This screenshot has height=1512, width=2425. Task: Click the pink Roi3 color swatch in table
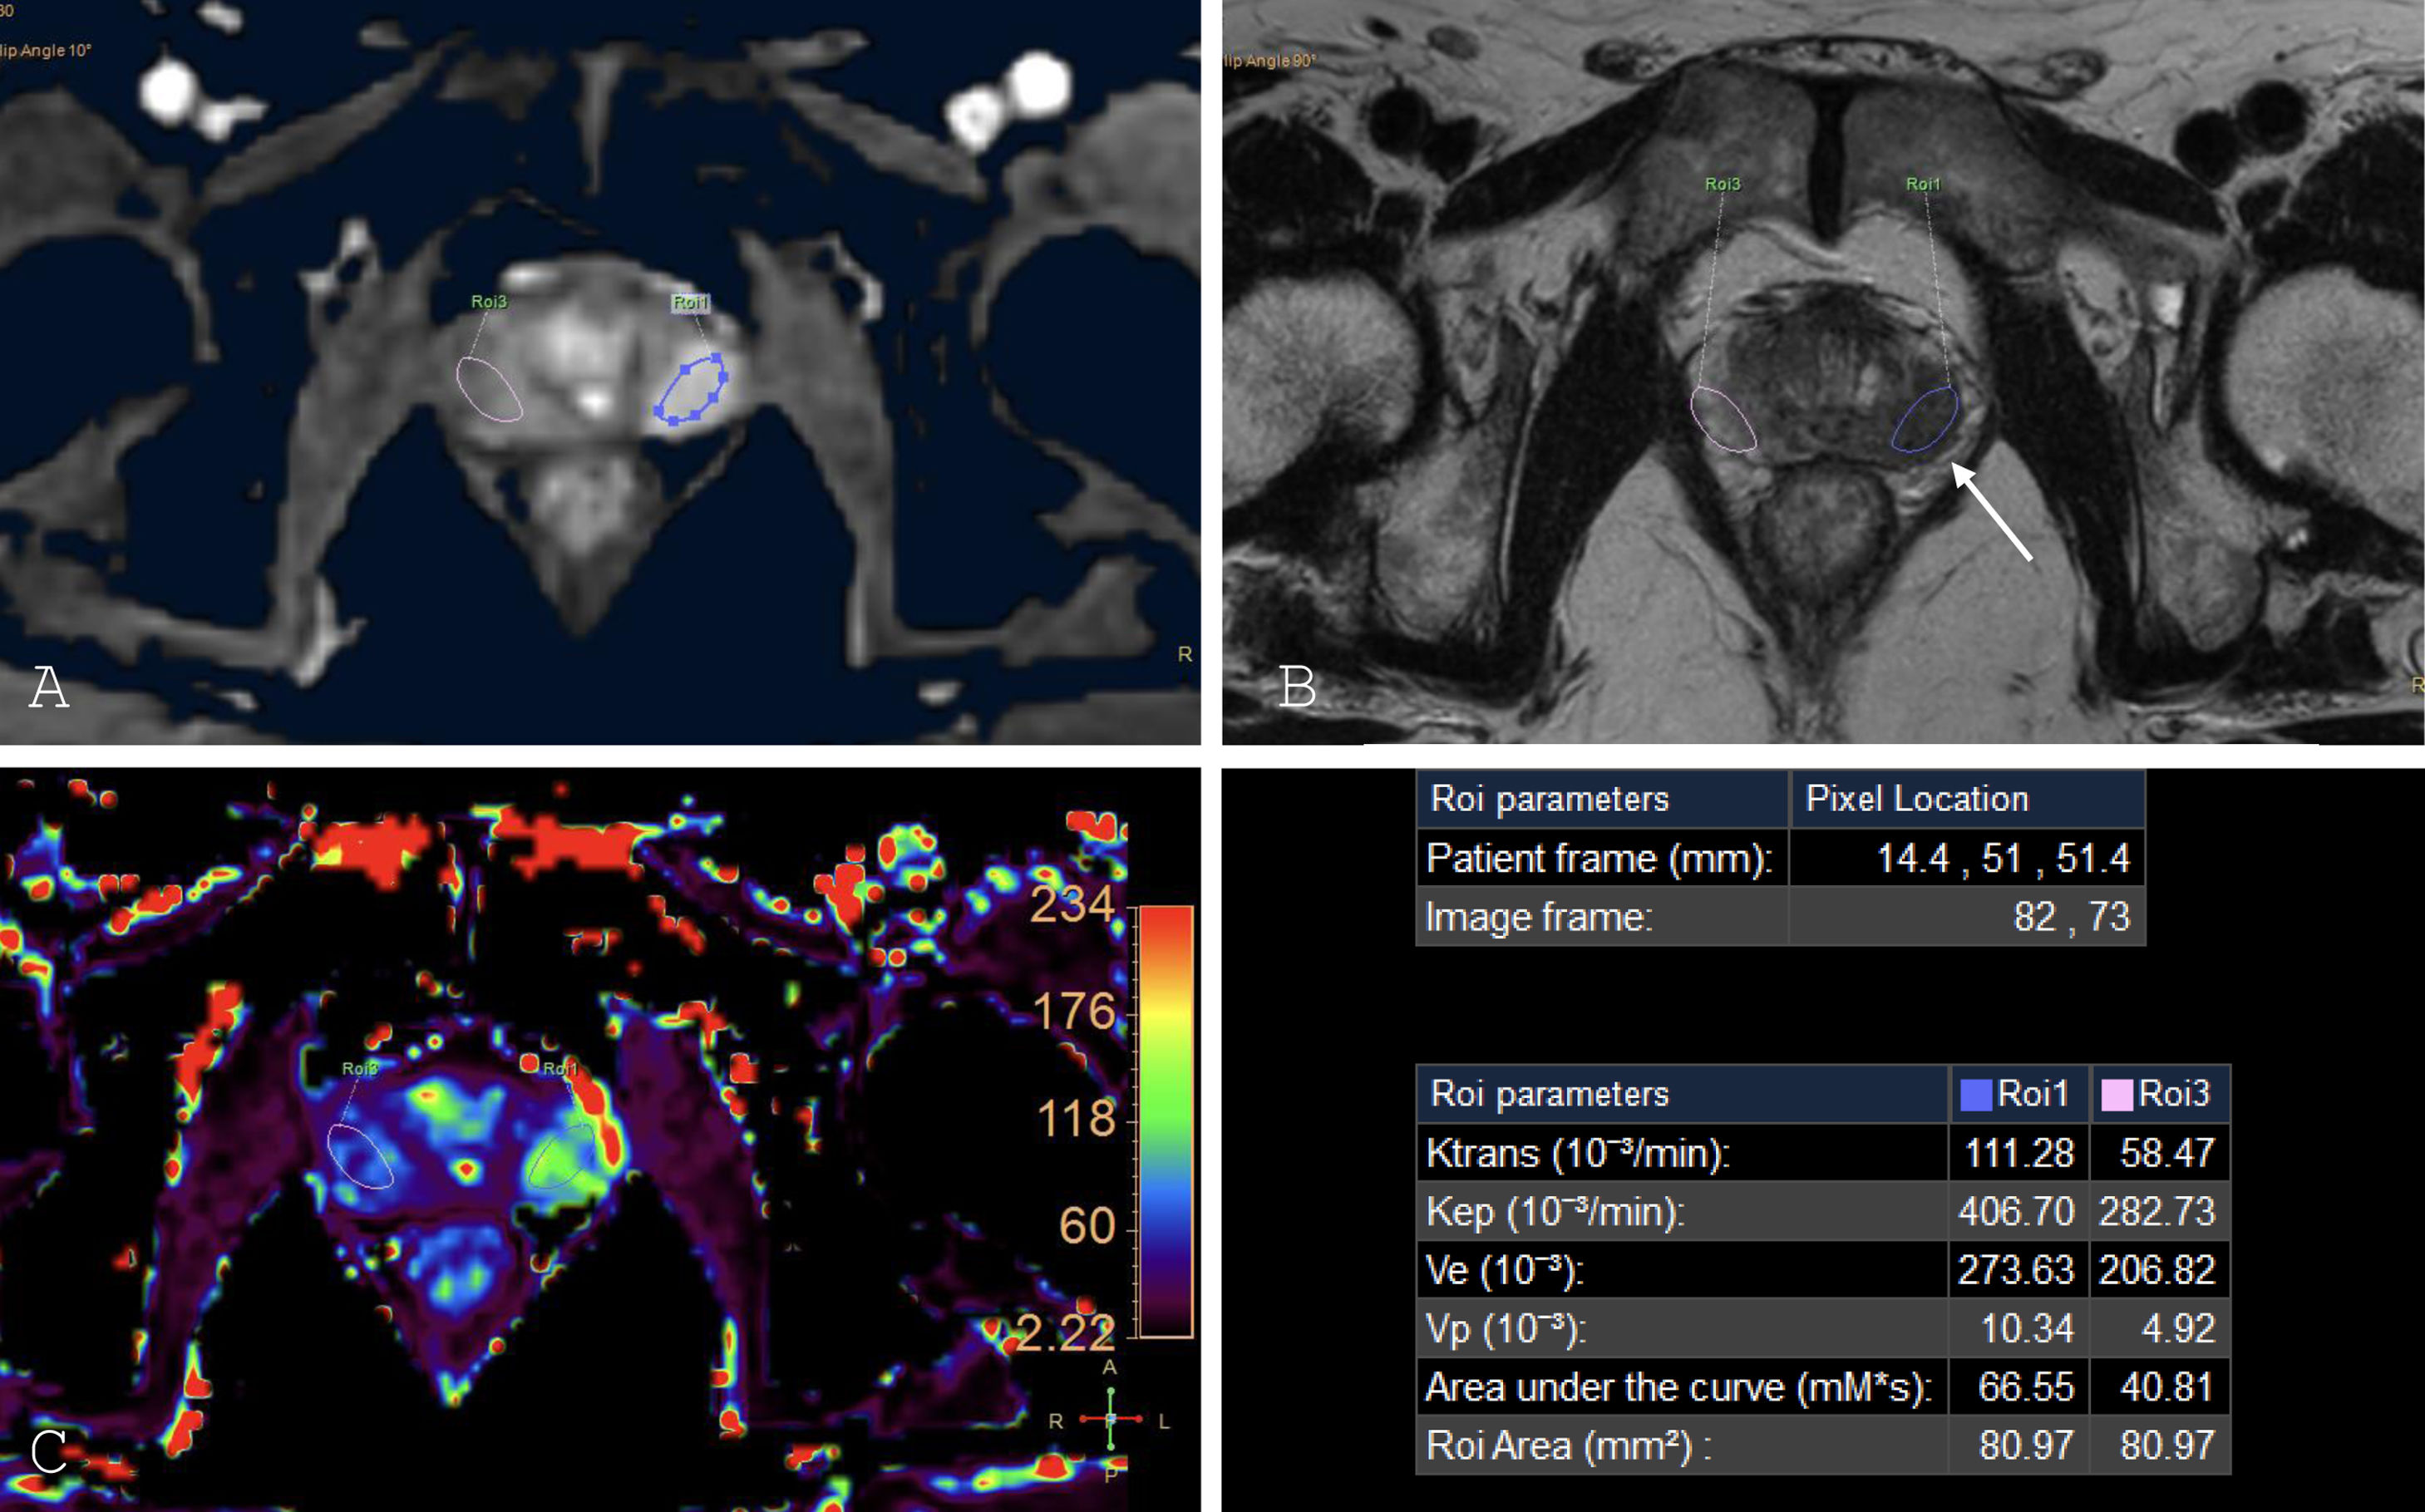click(2117, 1094)
